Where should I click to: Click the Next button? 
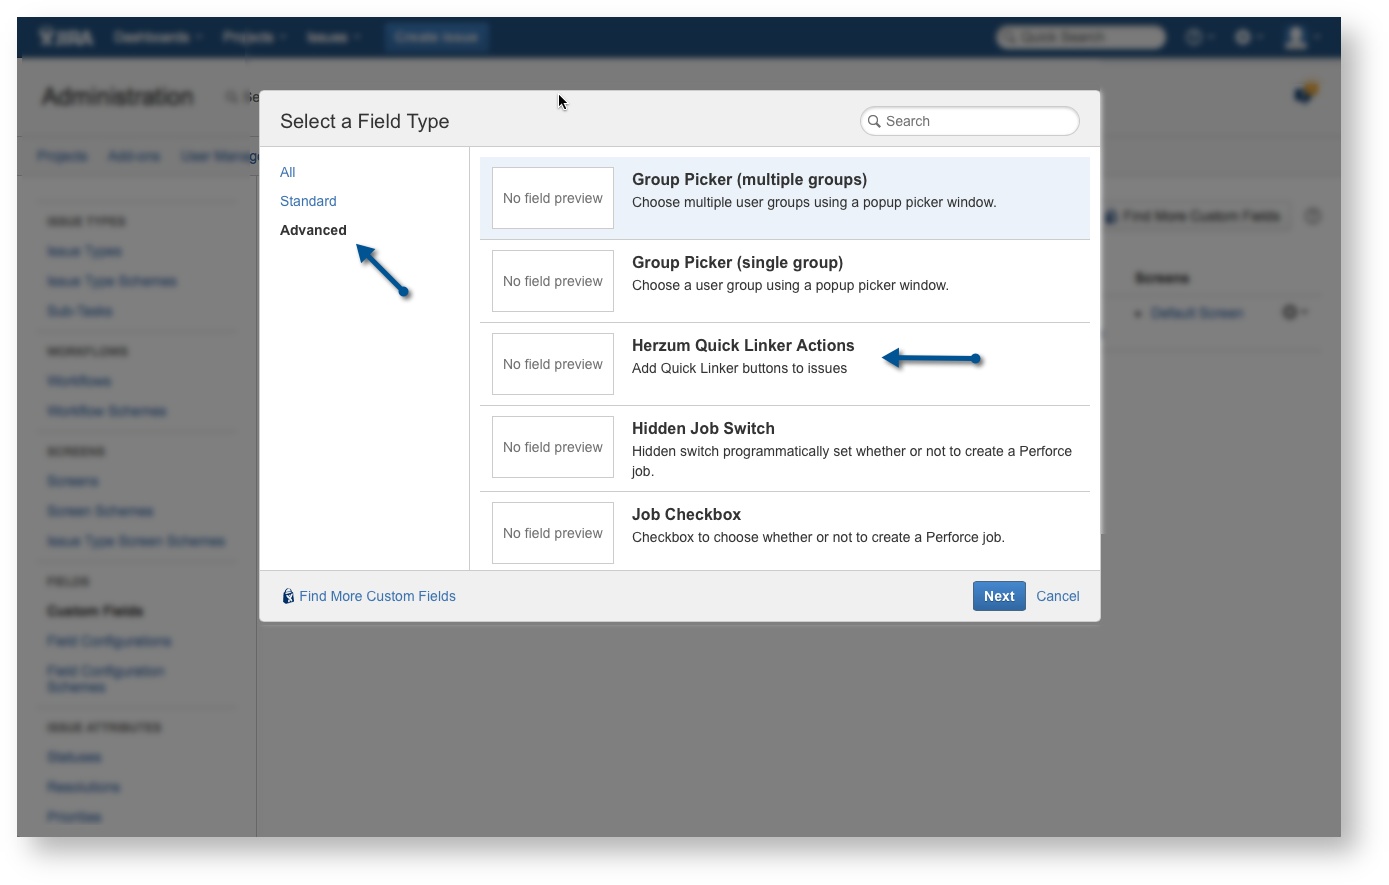(x=998, y=596)
